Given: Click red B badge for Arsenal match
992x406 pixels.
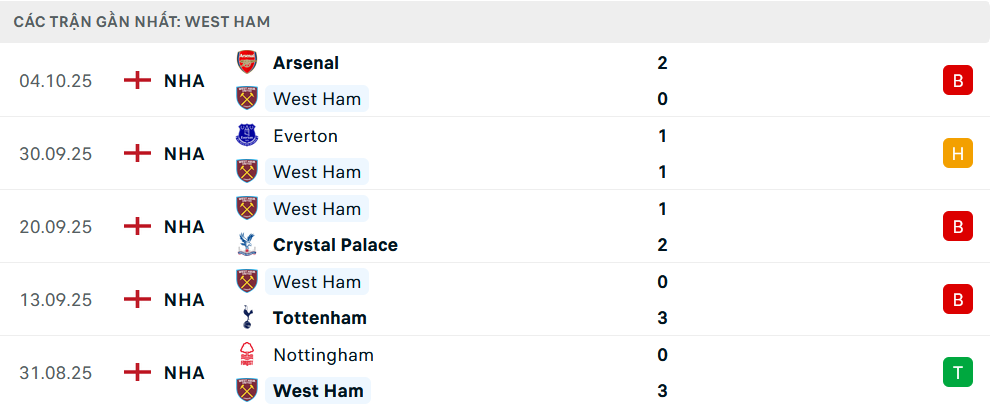Looking at the screenshot, I should (957, 81).
